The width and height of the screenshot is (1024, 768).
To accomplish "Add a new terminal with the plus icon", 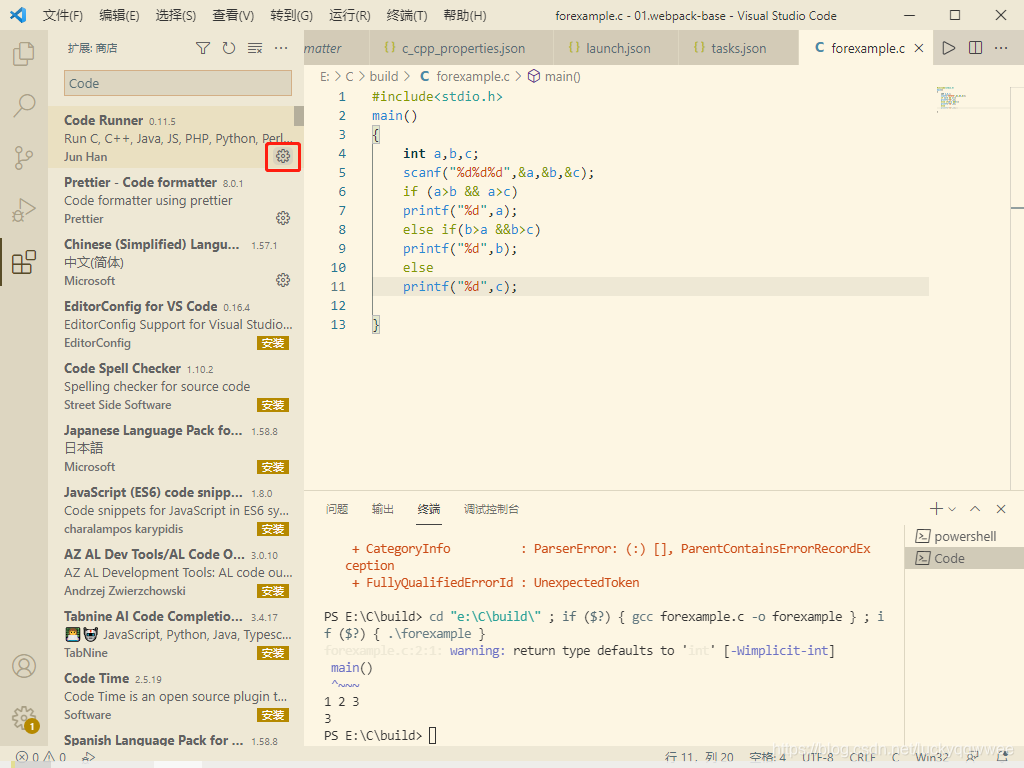I will point(934,508).
